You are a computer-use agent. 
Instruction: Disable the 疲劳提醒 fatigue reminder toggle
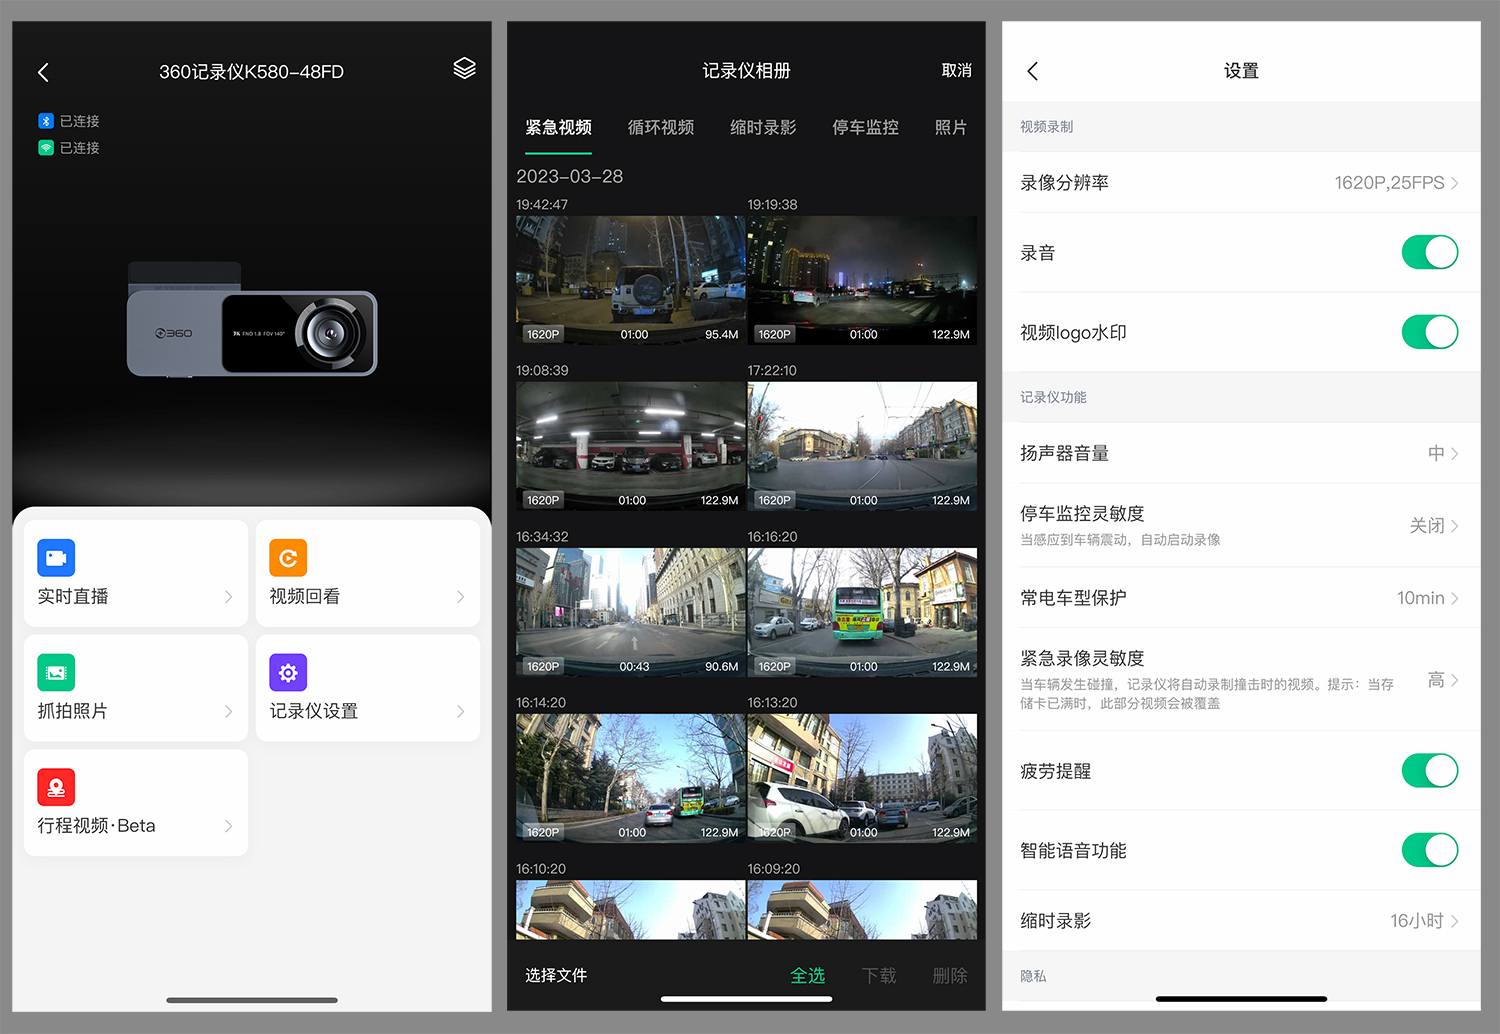(x=1430, y=770)
